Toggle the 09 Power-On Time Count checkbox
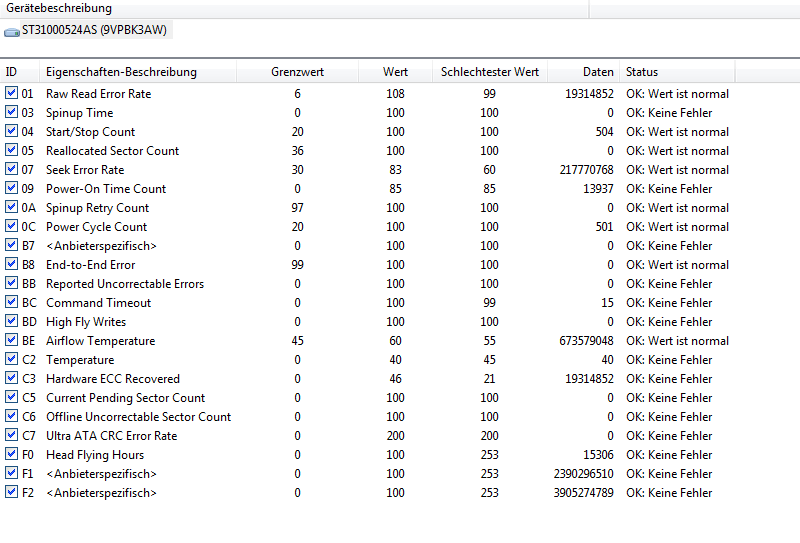 [x=11, y=188]
